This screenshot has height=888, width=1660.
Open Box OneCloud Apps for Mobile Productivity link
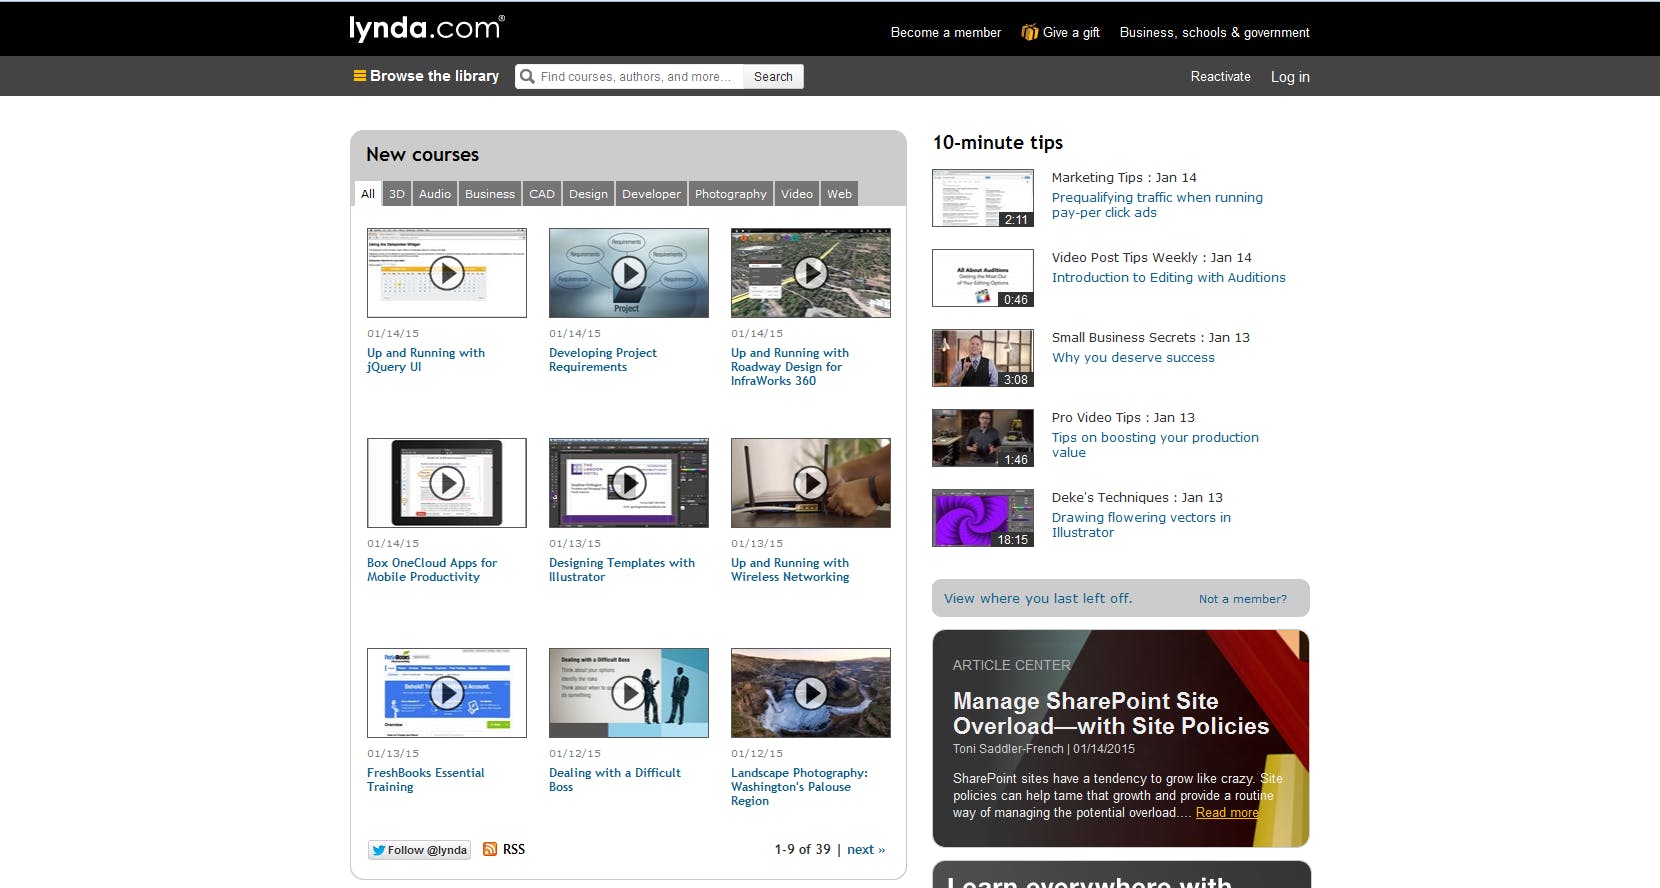click(x=432, y=570)
